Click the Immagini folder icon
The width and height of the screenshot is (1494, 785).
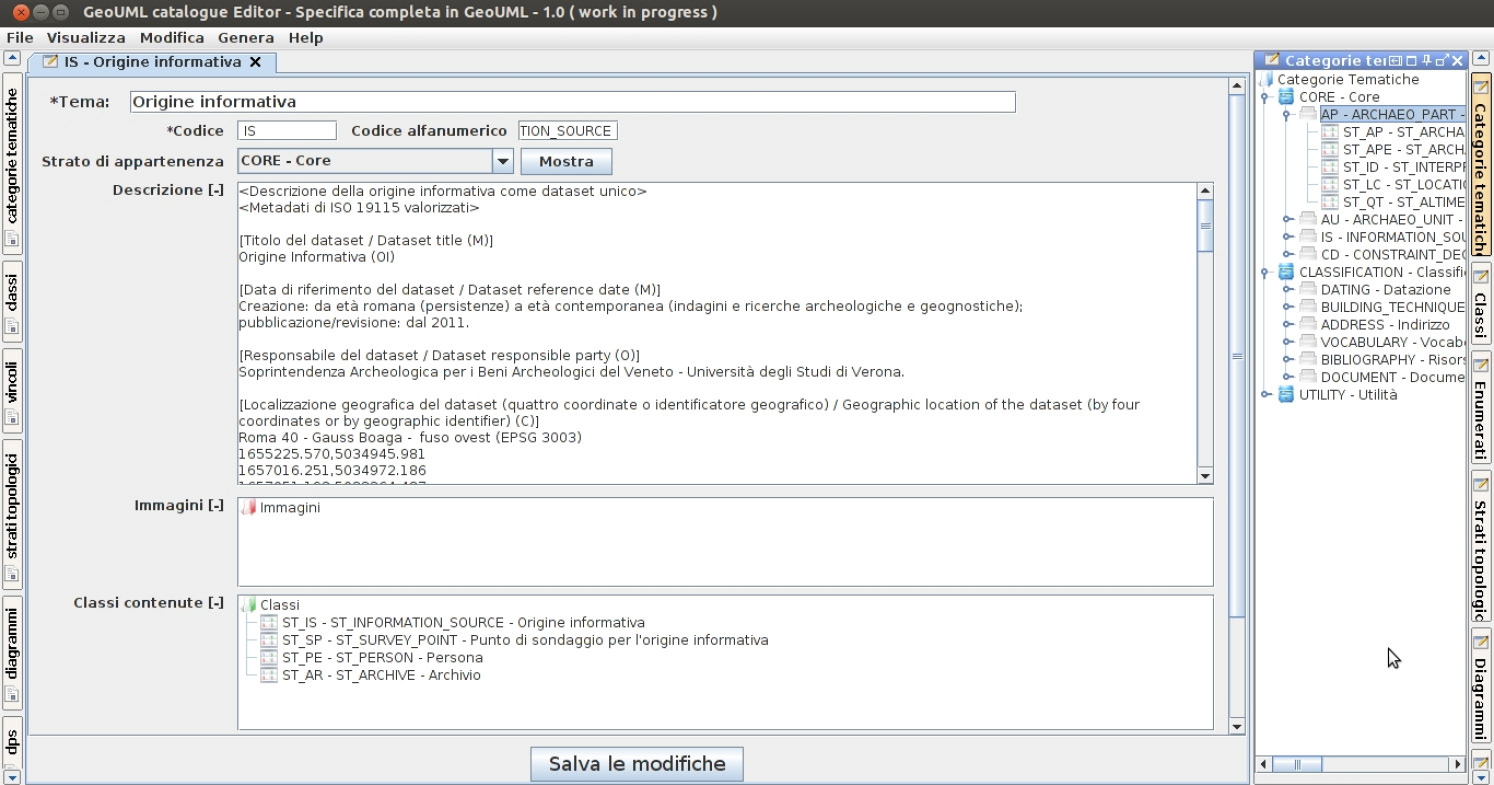(249, 508)
